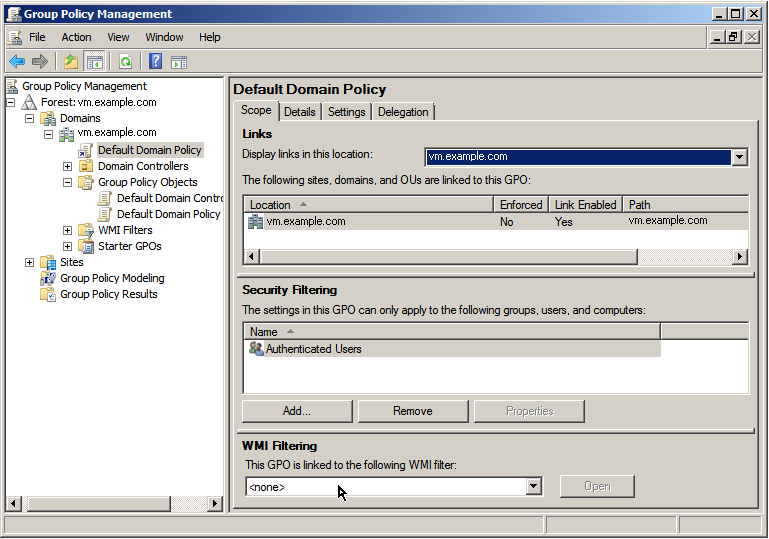Screen dimensions: 769x539
Task: Click the Group Policy Objects folder icon
Action: pyautogui.click(x=86, y=182)
